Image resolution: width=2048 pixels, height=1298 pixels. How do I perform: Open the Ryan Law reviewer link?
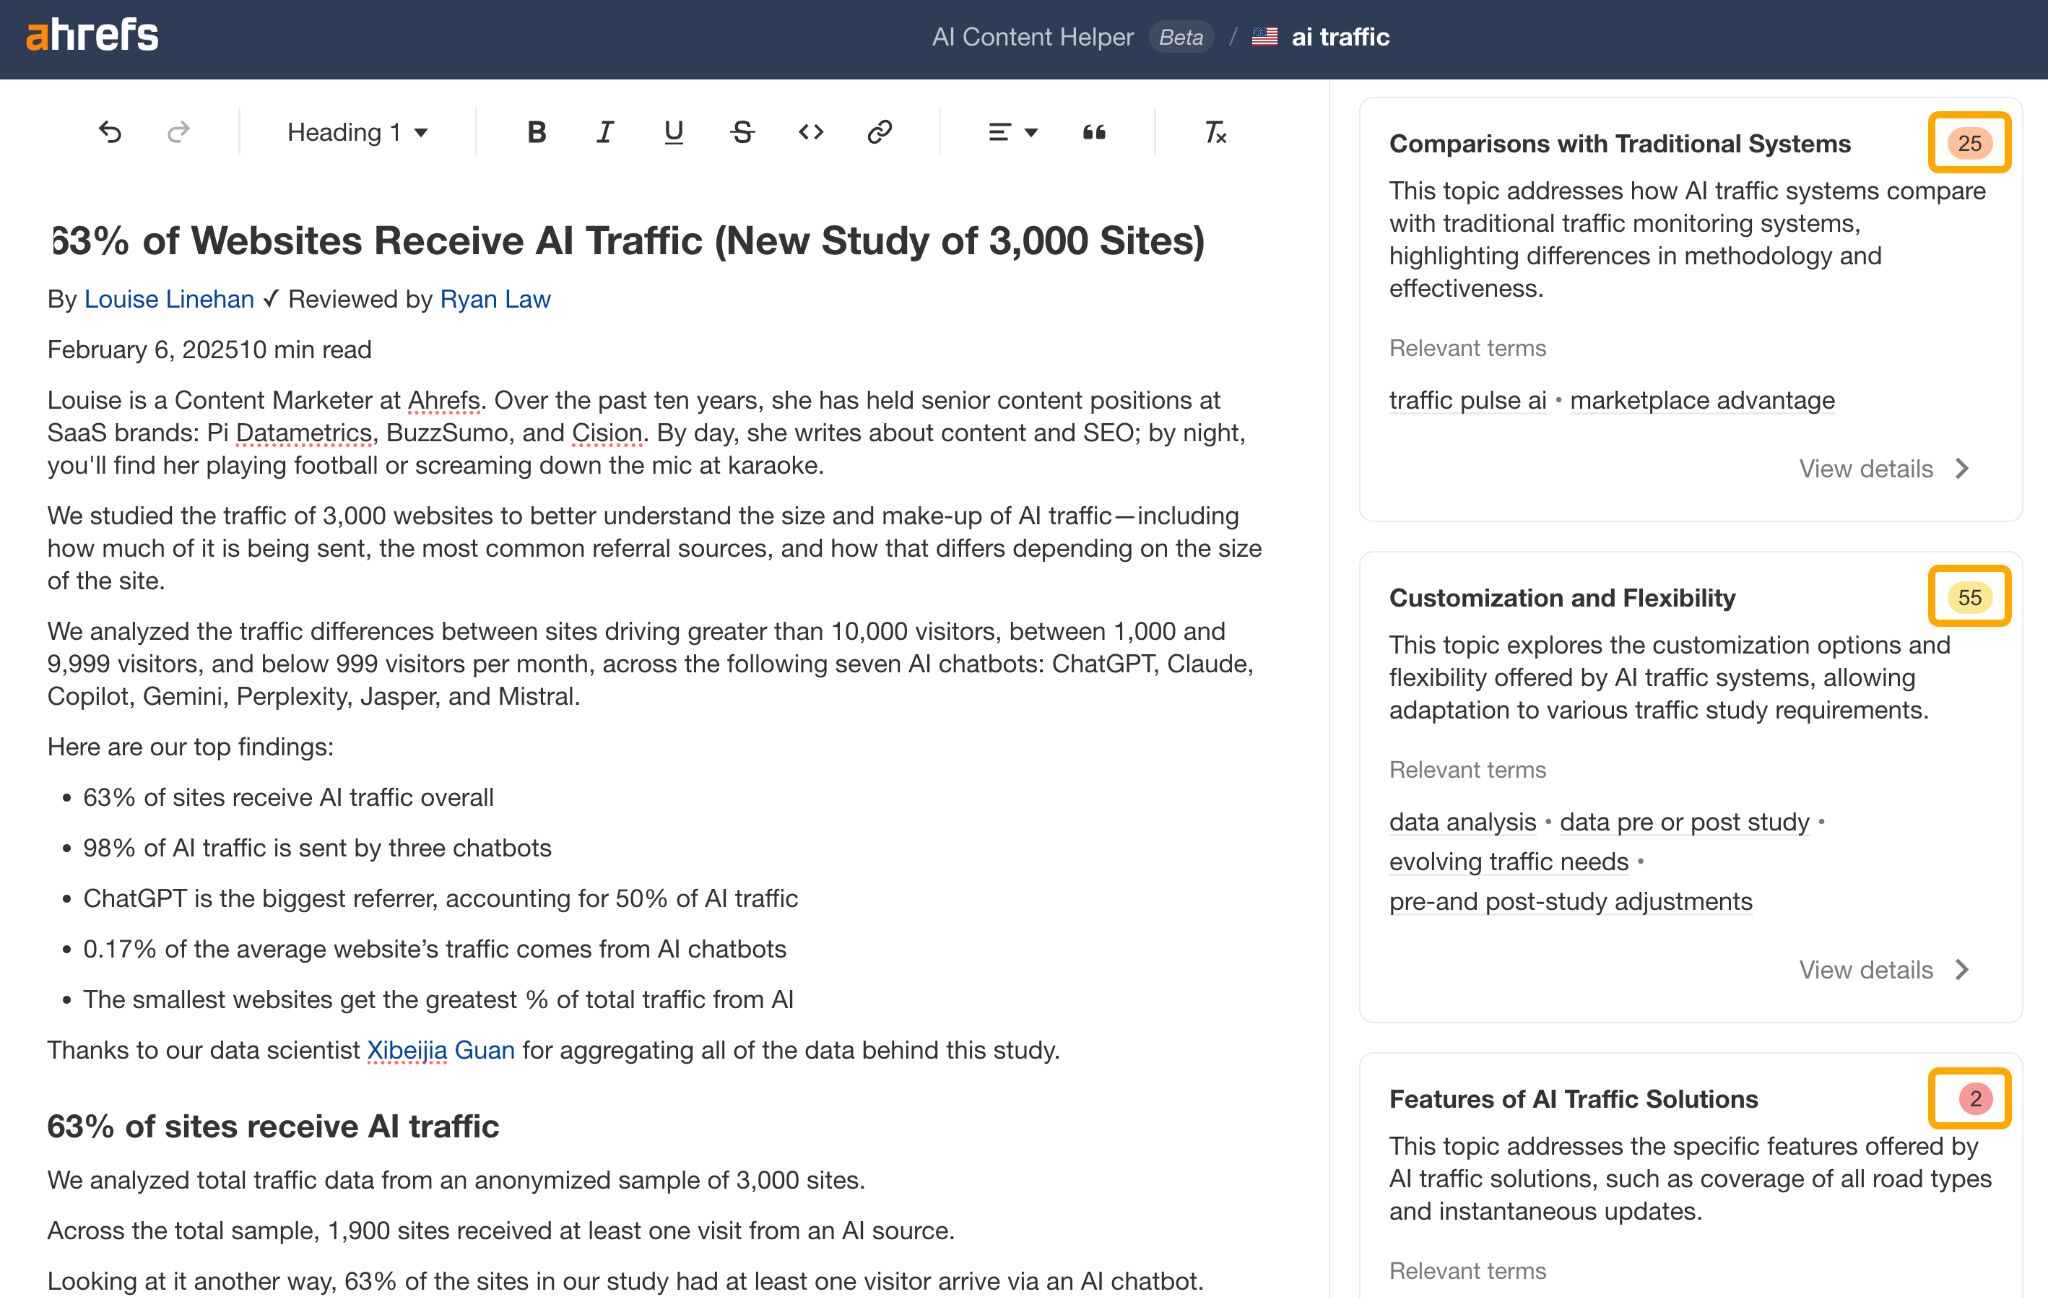pos(495,298)
